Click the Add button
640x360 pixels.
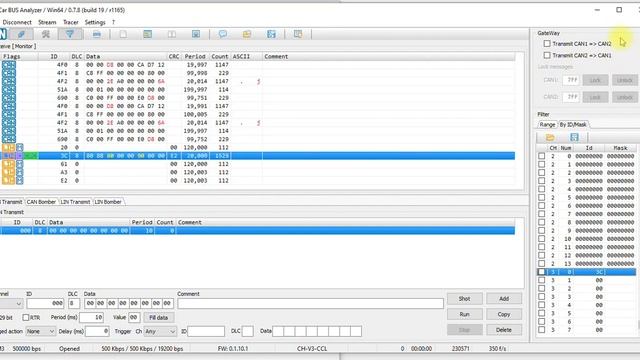(x=504, y=299)
